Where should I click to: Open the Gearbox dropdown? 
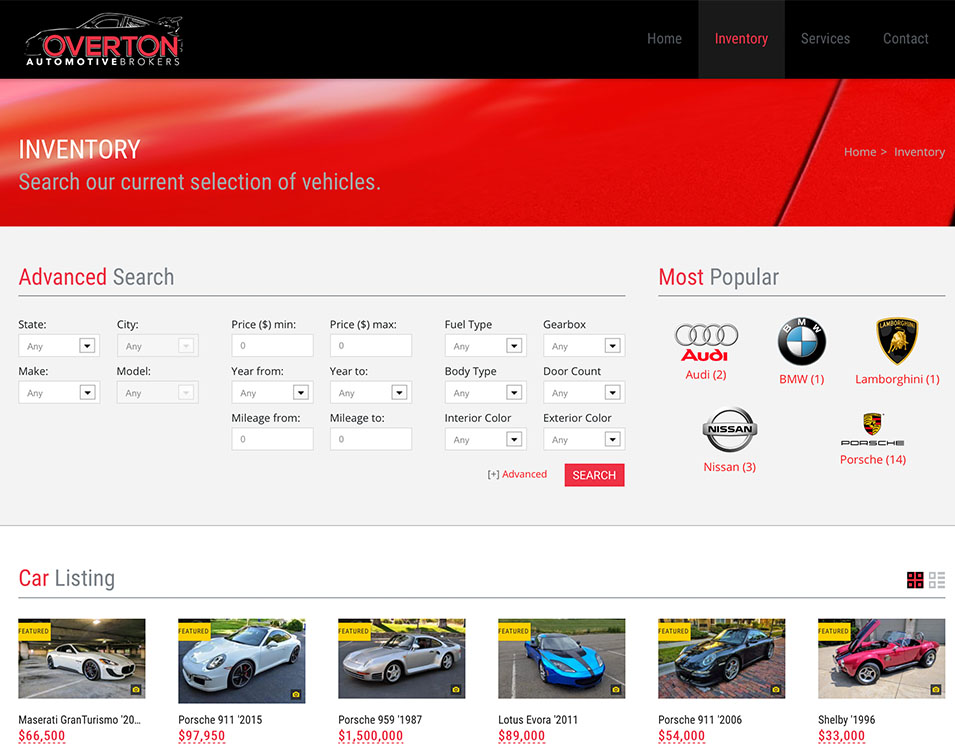pyautogui.click(x=584, y=346)
